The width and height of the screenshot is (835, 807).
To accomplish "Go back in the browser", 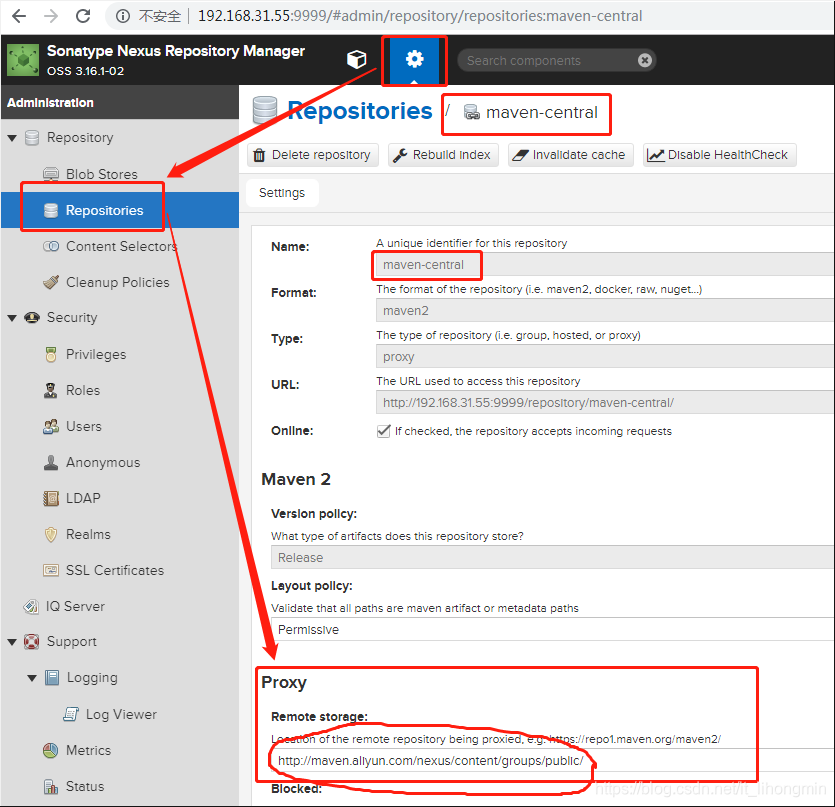I will point(19,16).
